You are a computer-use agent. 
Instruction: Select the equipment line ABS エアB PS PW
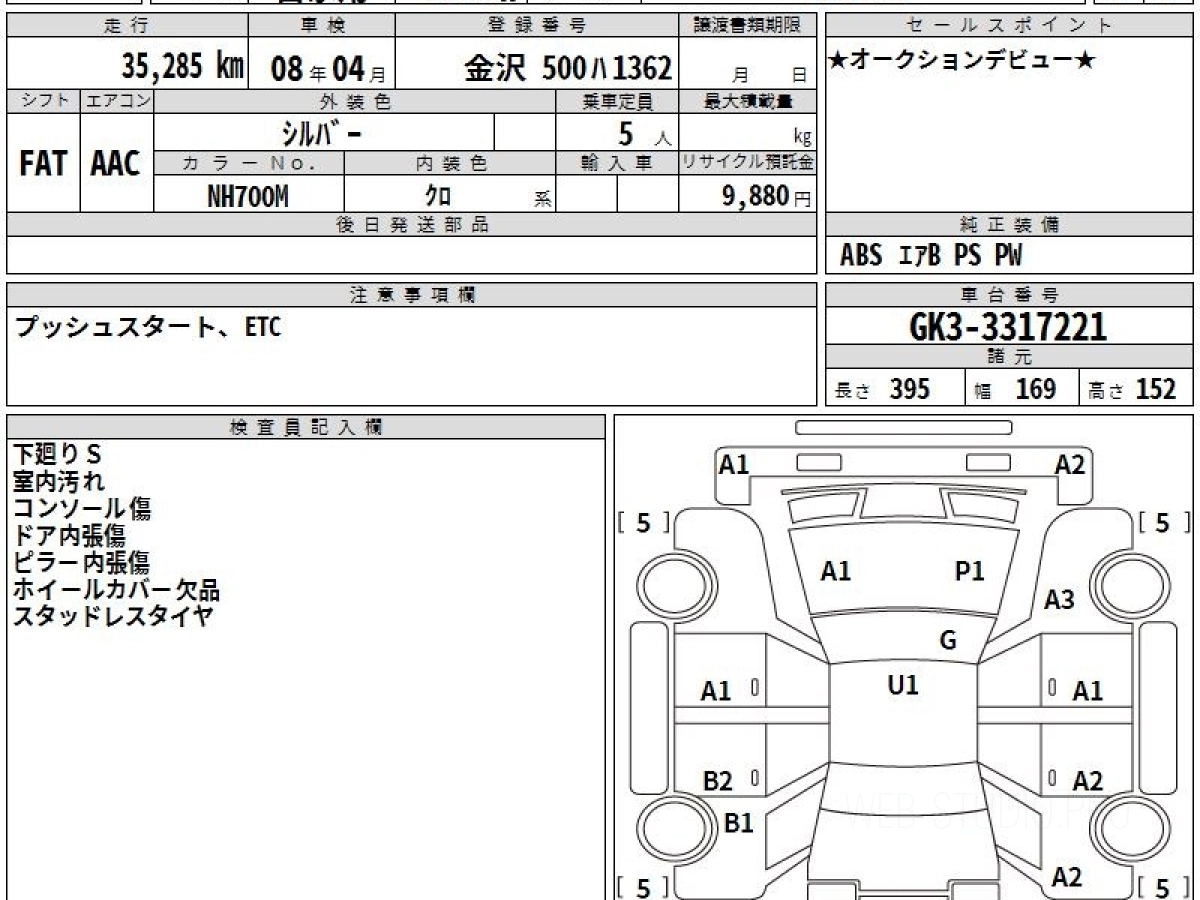coord(931,256)
